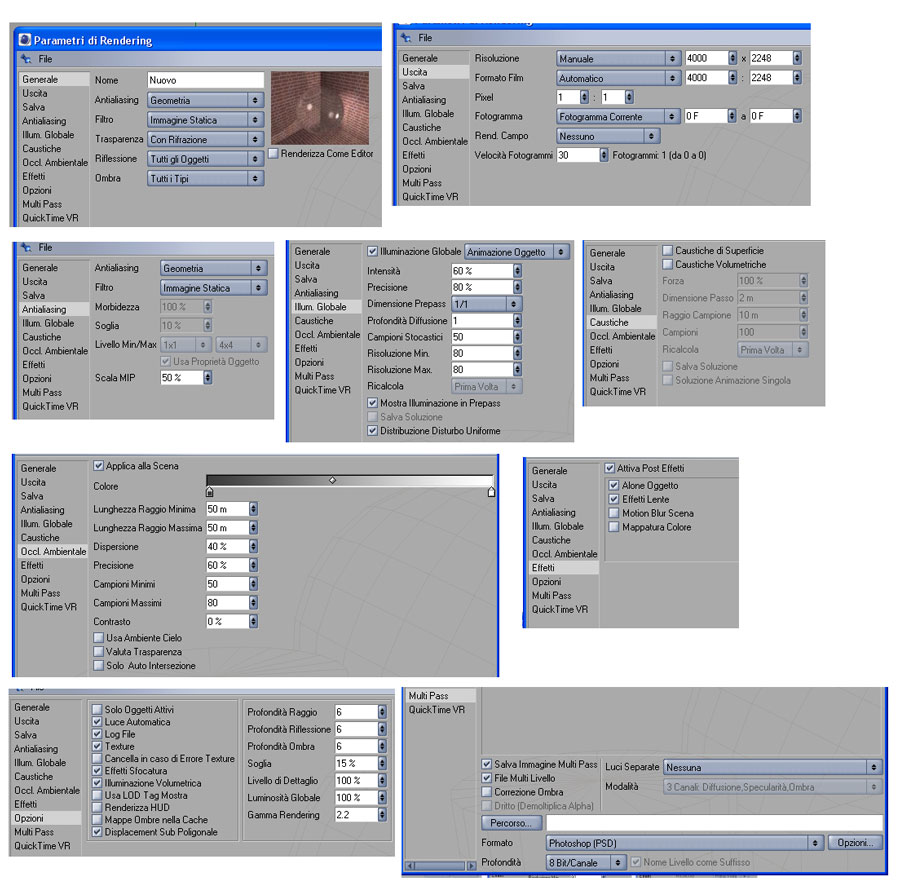Open the Trasparenza Con Rifrazione dropdown
This screenshot has width=900, height=888.
(x=205, y=139)
